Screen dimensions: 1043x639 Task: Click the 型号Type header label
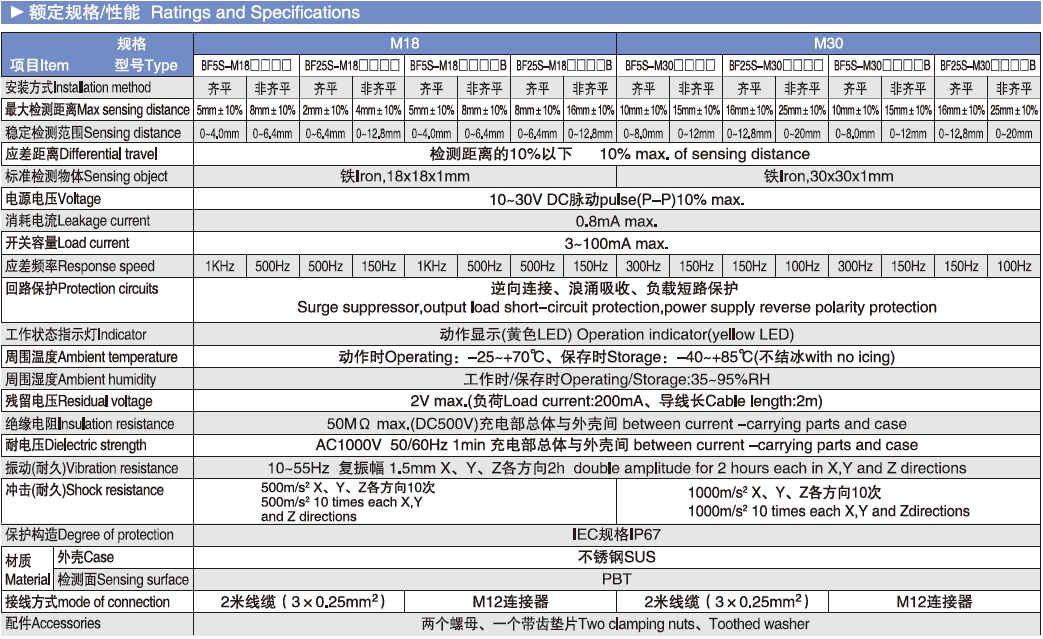(x=145, y=65)
